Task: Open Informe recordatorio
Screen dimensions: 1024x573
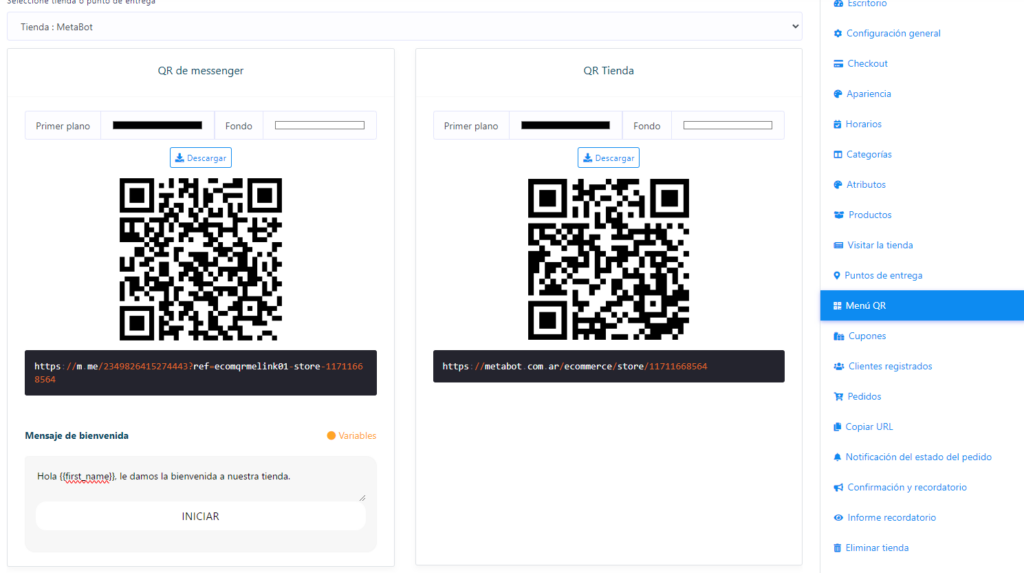Action: 891,517
